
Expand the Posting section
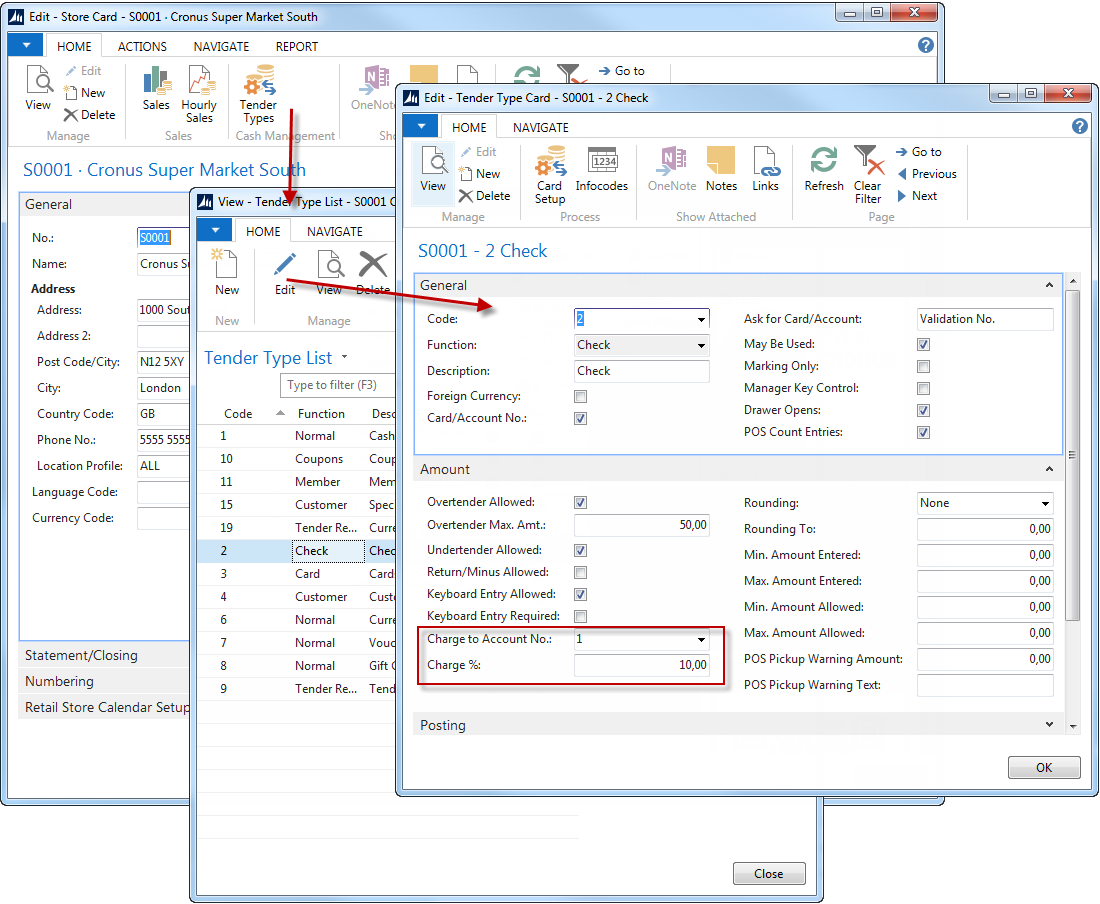pyautogui.click(x=1049, y=725)
